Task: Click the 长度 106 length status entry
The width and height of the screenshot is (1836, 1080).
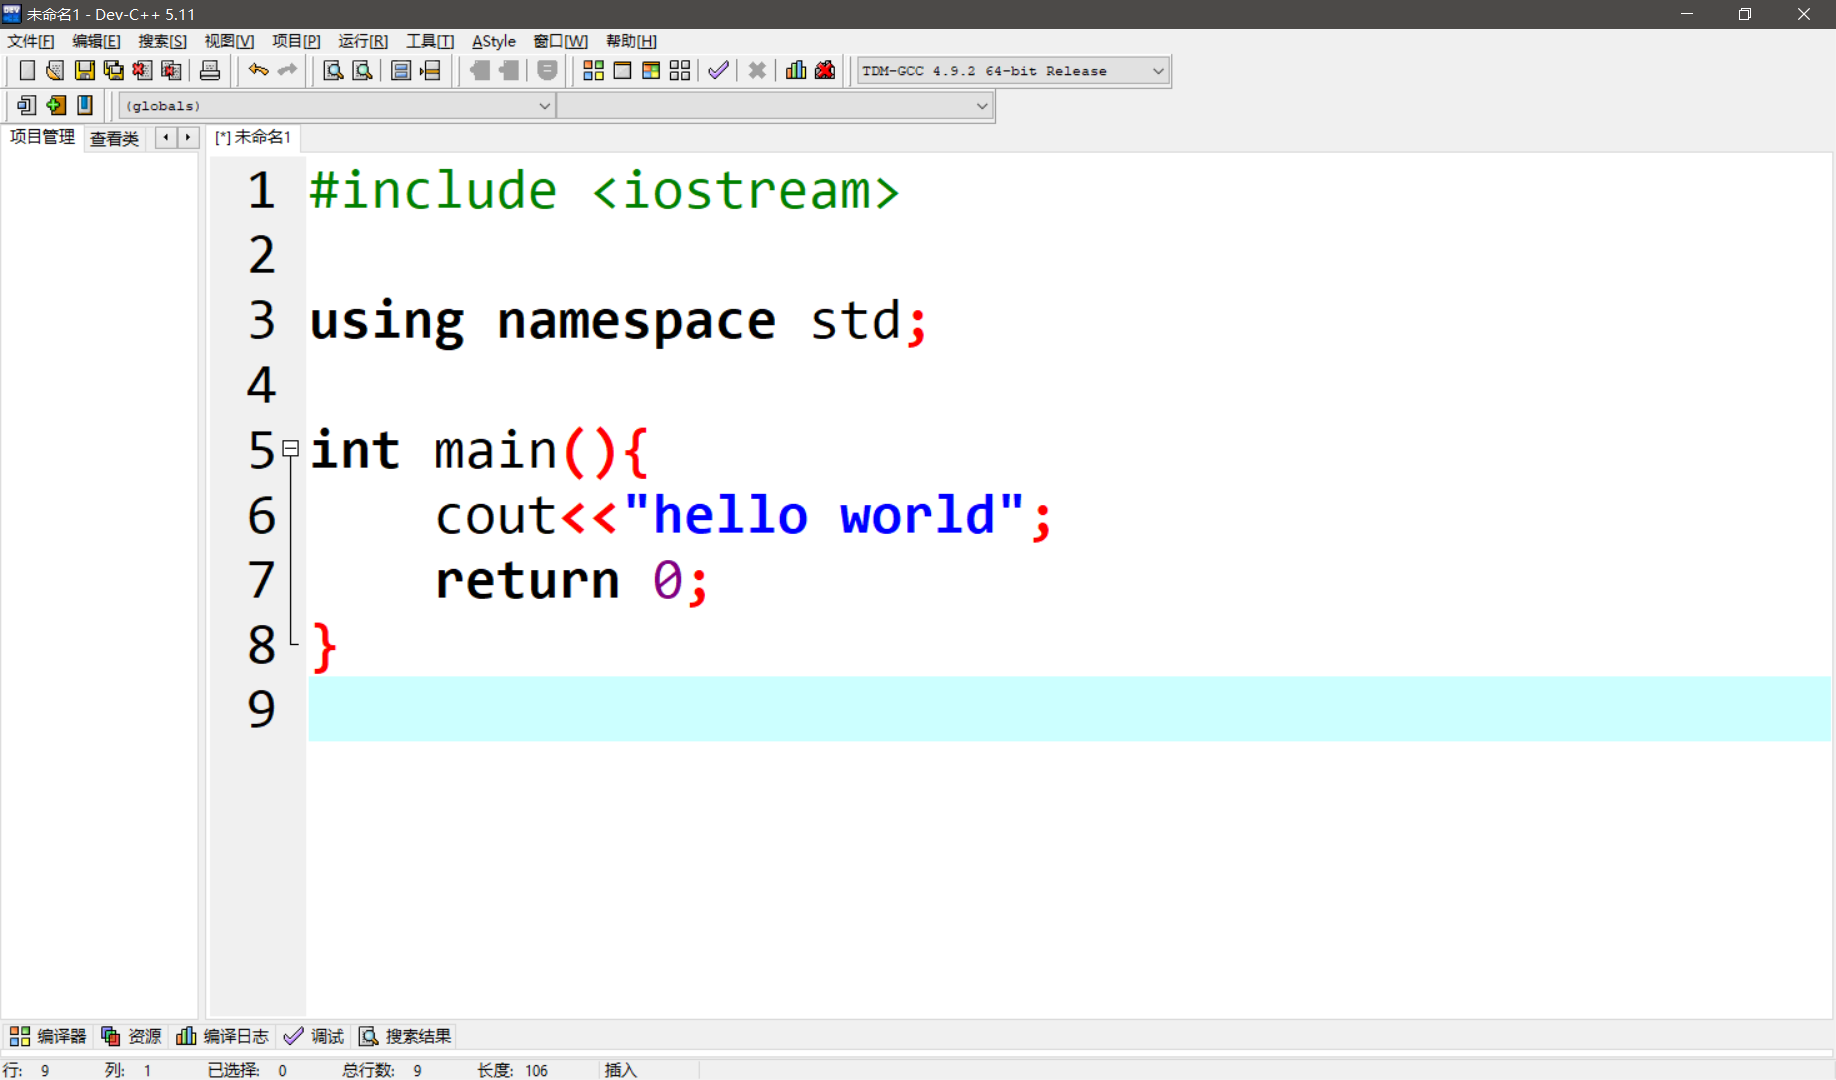Action: click(513, 1070)
